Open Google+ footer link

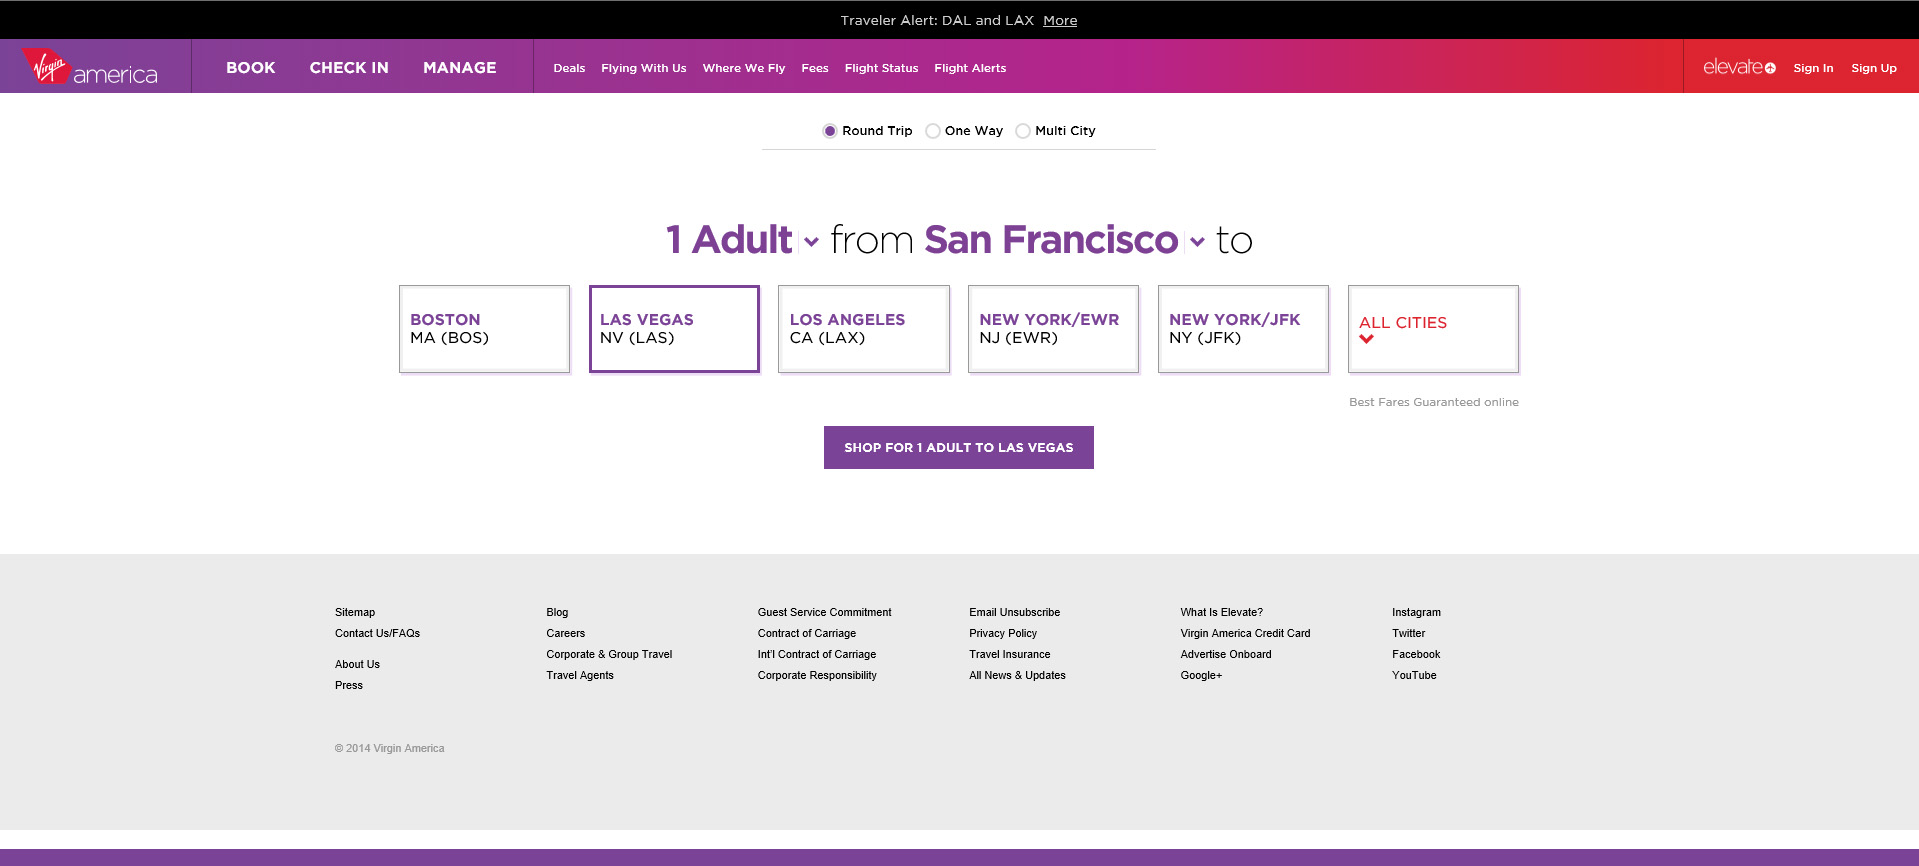point(1201,675)
